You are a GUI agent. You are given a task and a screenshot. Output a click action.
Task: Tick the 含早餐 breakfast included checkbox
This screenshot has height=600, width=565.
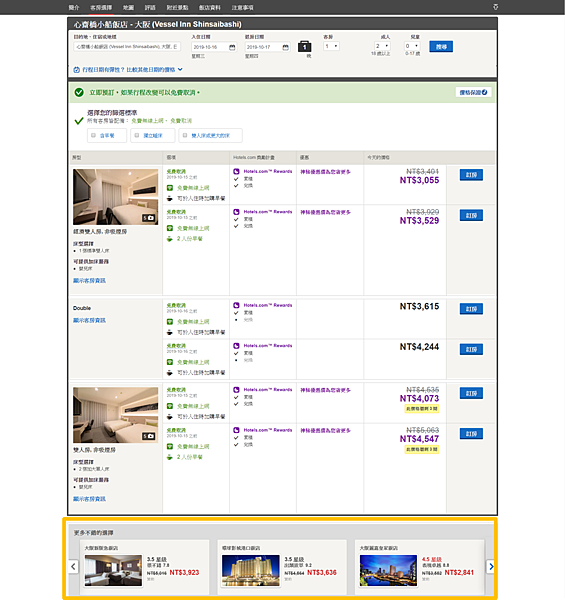93,135
